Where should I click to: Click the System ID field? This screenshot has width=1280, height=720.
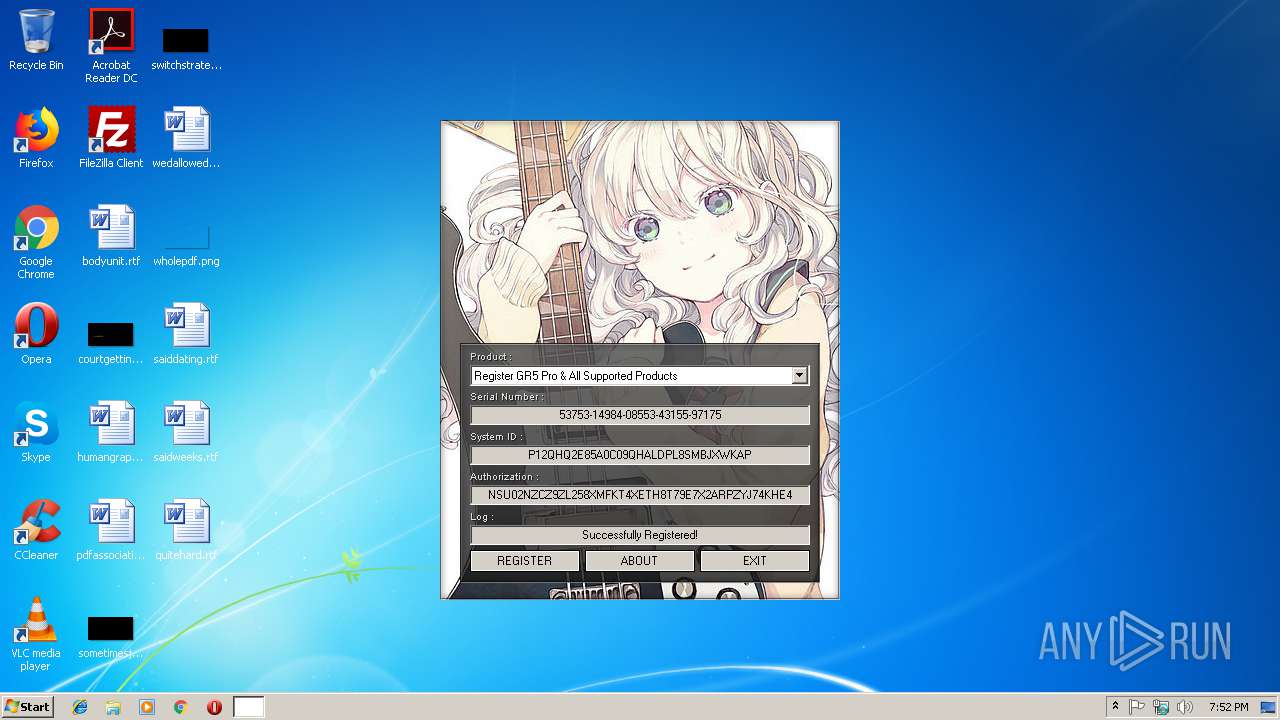[640, 455]
